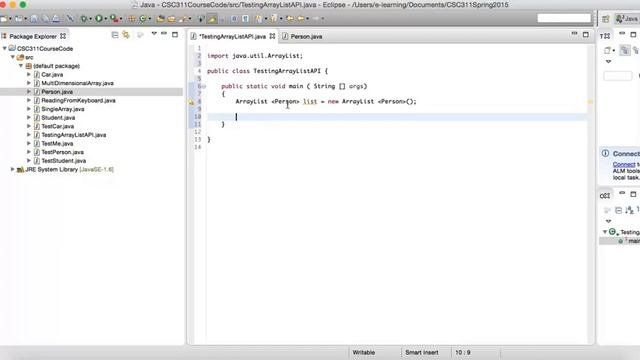Click the warning marker on line 8
The image size is (640, 360).
click(191, 102)
